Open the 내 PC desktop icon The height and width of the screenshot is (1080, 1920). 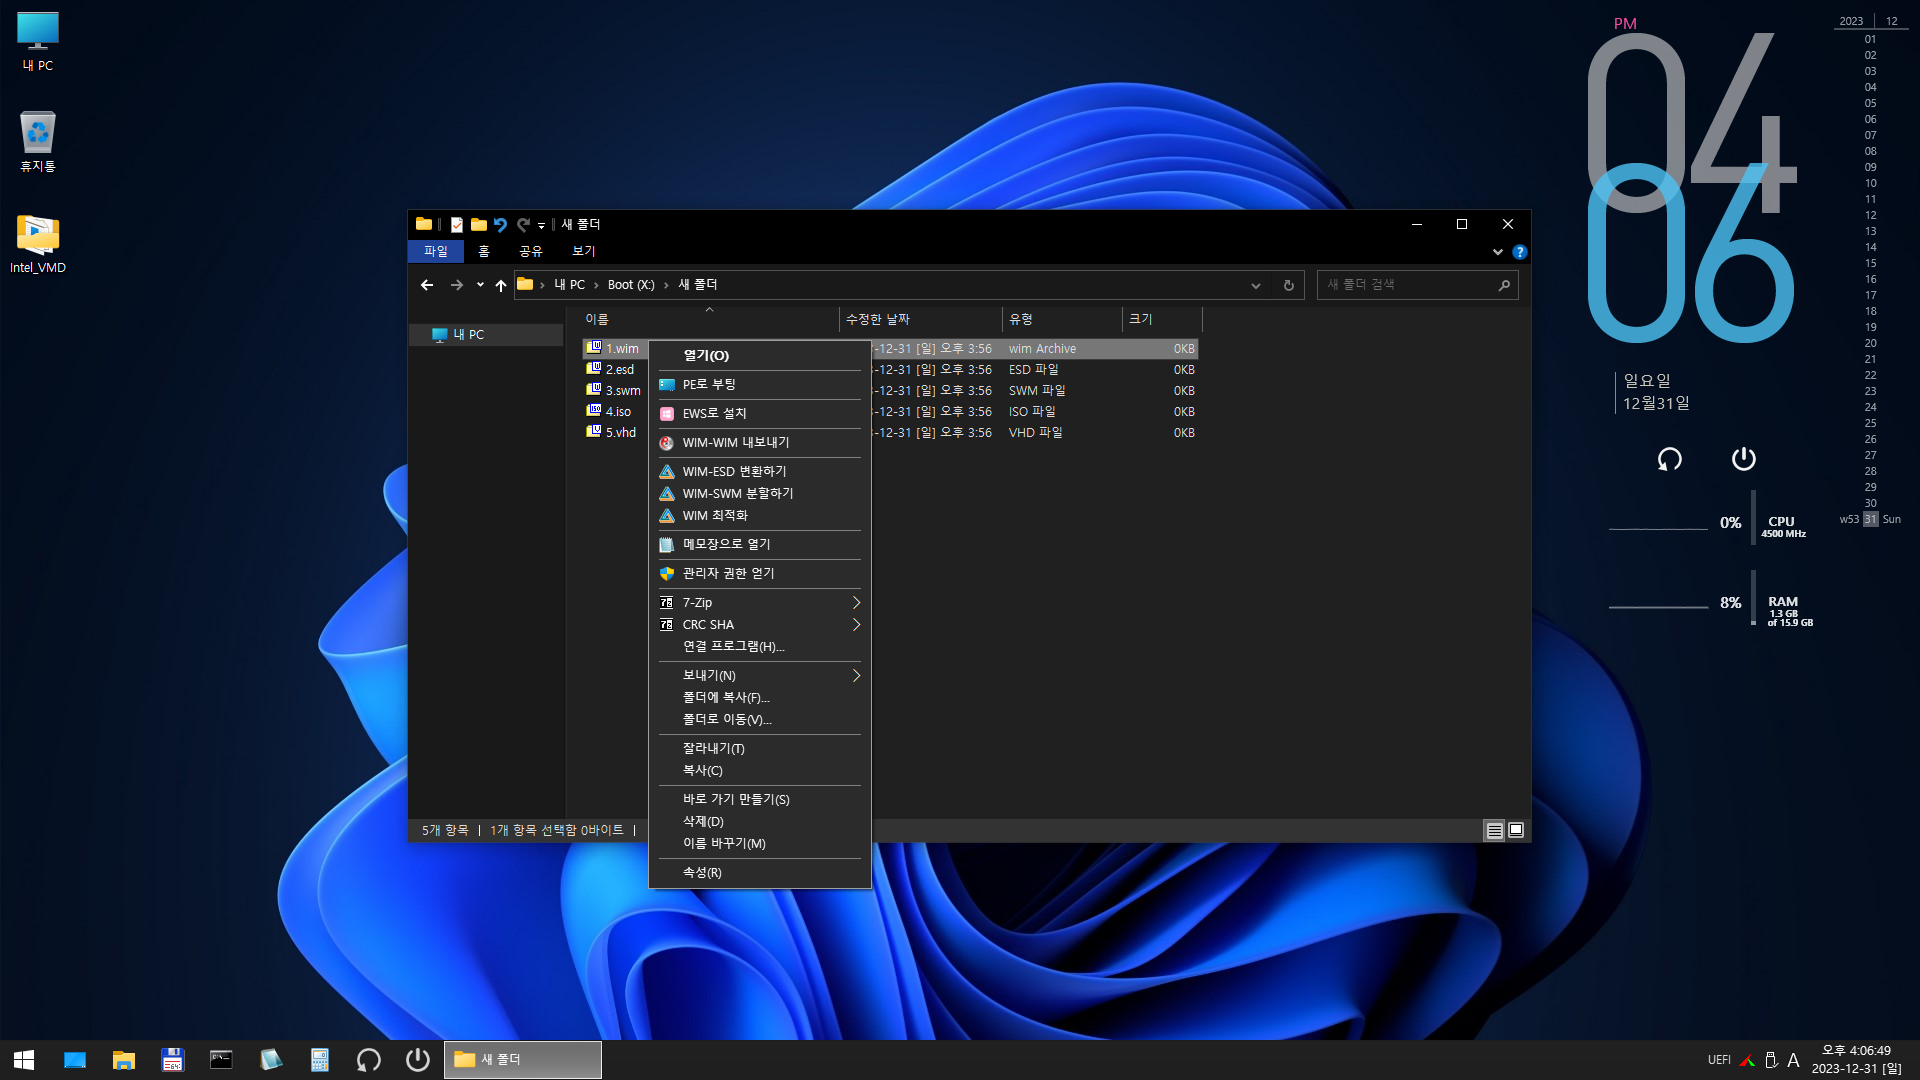[38, 42]
